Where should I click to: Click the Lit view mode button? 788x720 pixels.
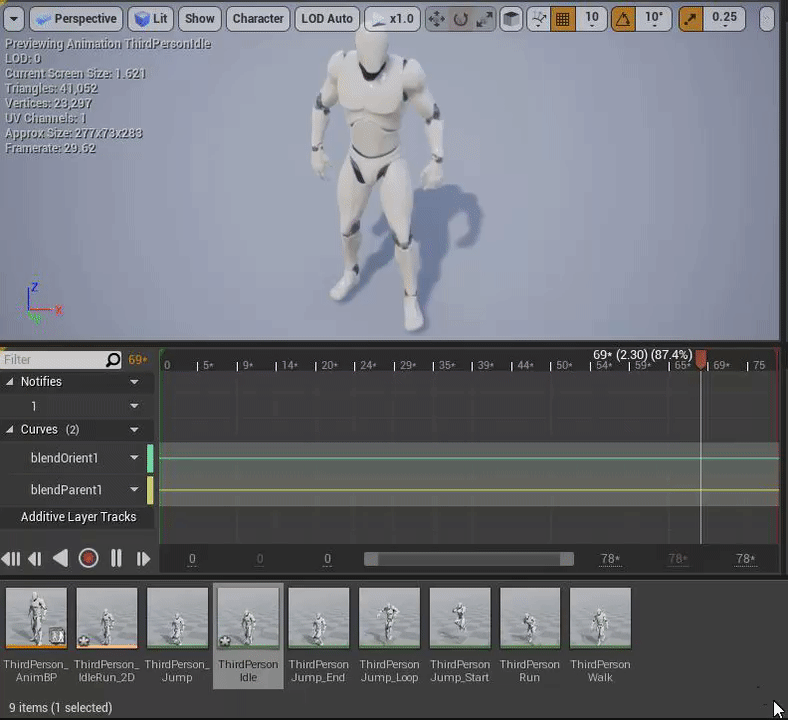pos(151,19)
